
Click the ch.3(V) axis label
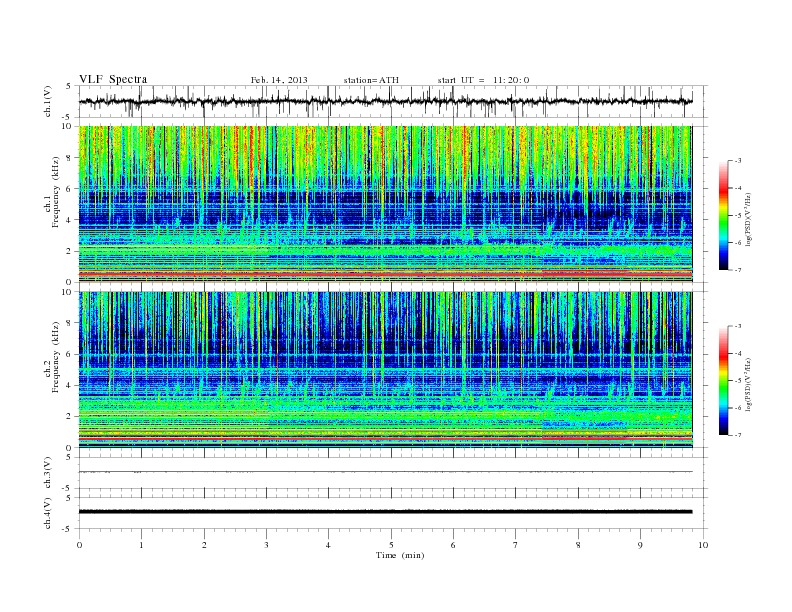tap(47, 473)
